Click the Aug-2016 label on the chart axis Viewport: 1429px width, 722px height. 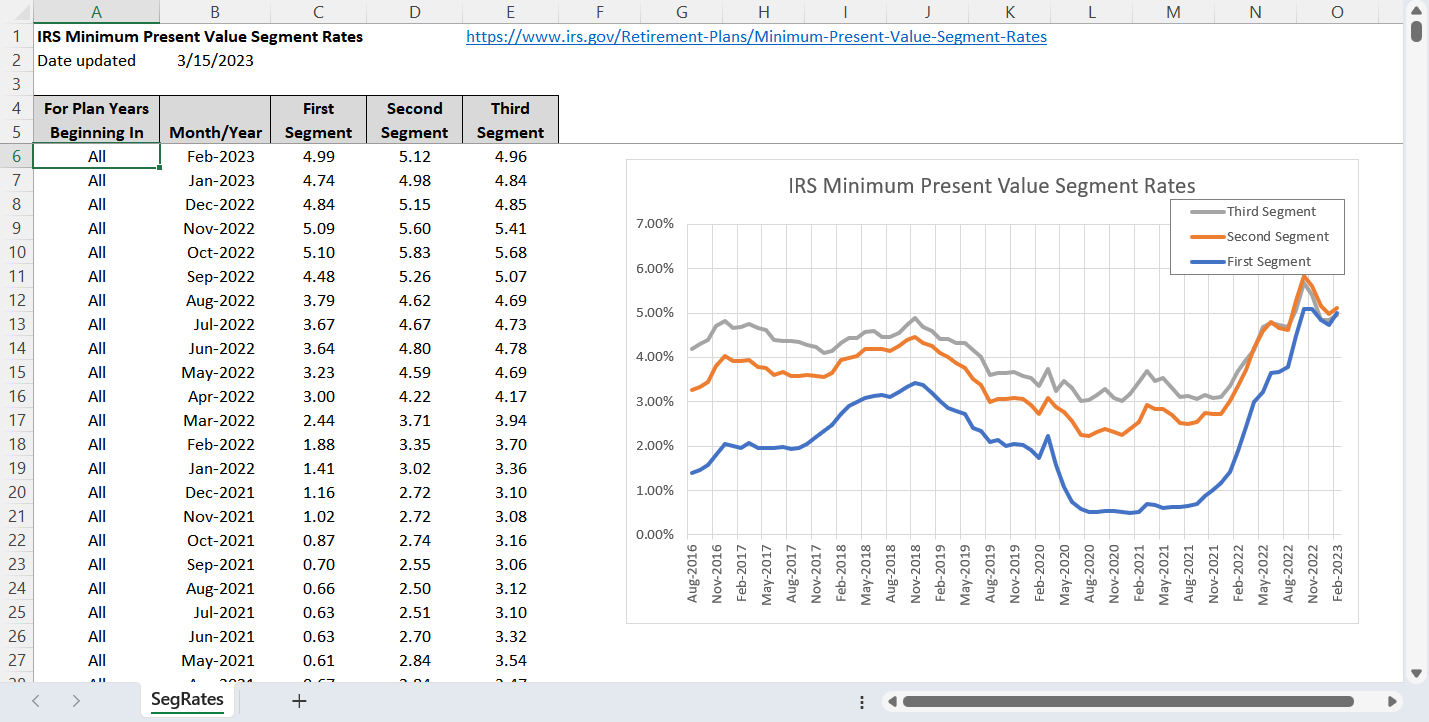[692, 574]
